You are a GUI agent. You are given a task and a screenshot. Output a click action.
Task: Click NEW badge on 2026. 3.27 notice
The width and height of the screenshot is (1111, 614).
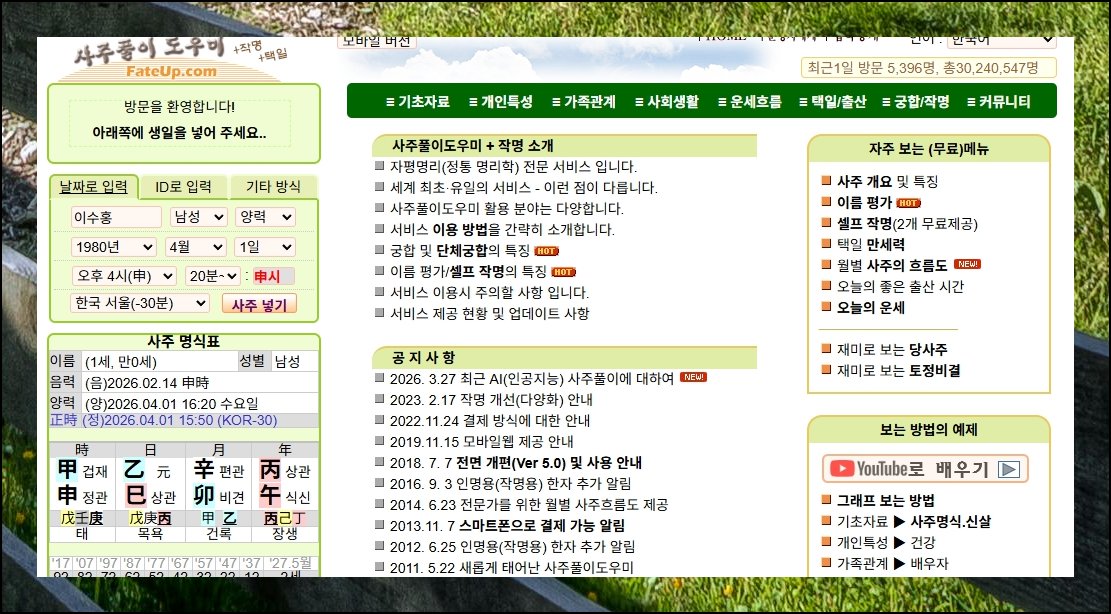pyautogui.click(x=693, y=377)
